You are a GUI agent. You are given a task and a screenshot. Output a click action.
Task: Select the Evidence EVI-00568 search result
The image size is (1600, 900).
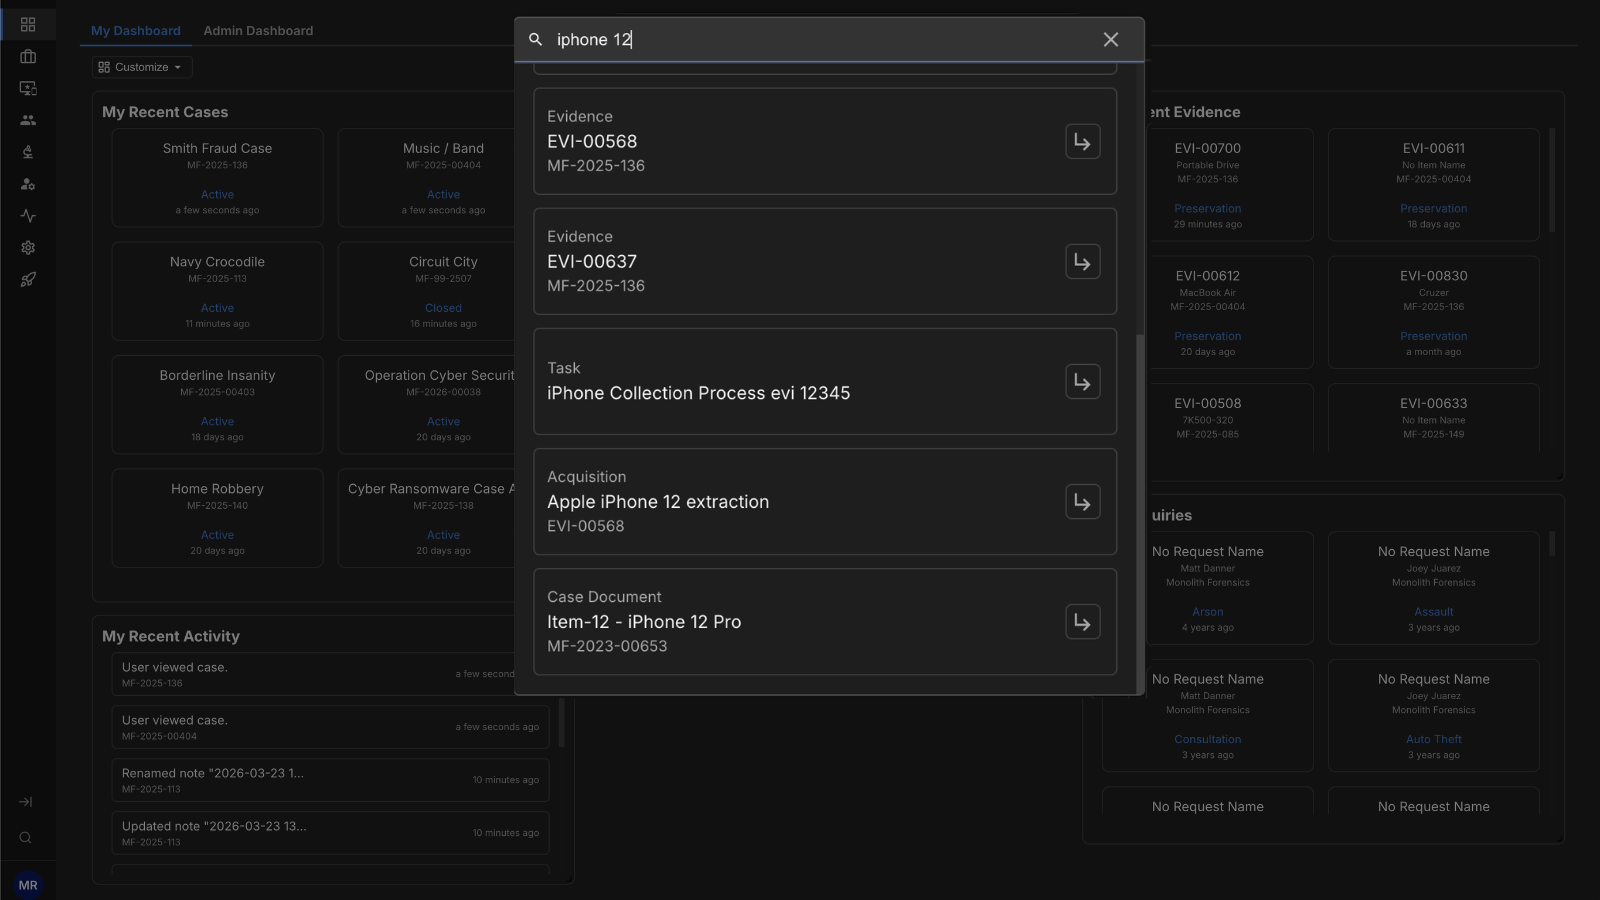pyautogui.click(x=825, y=141)
